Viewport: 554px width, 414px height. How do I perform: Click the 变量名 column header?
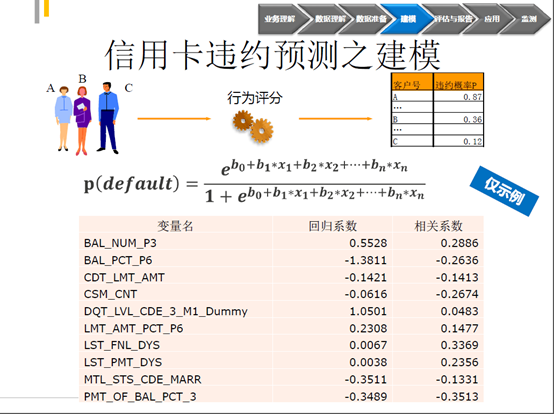(x=176, y=225)
